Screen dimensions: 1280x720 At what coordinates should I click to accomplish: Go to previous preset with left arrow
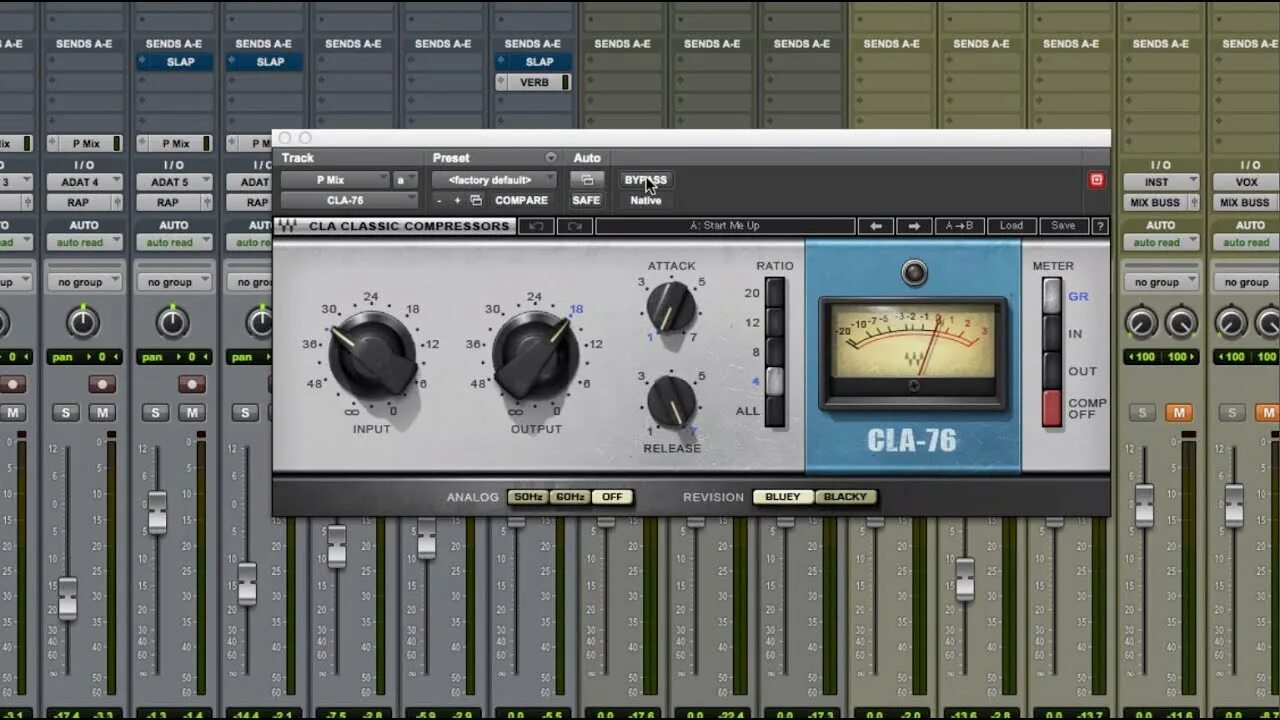pyautogui.click(x=876, y=226)
